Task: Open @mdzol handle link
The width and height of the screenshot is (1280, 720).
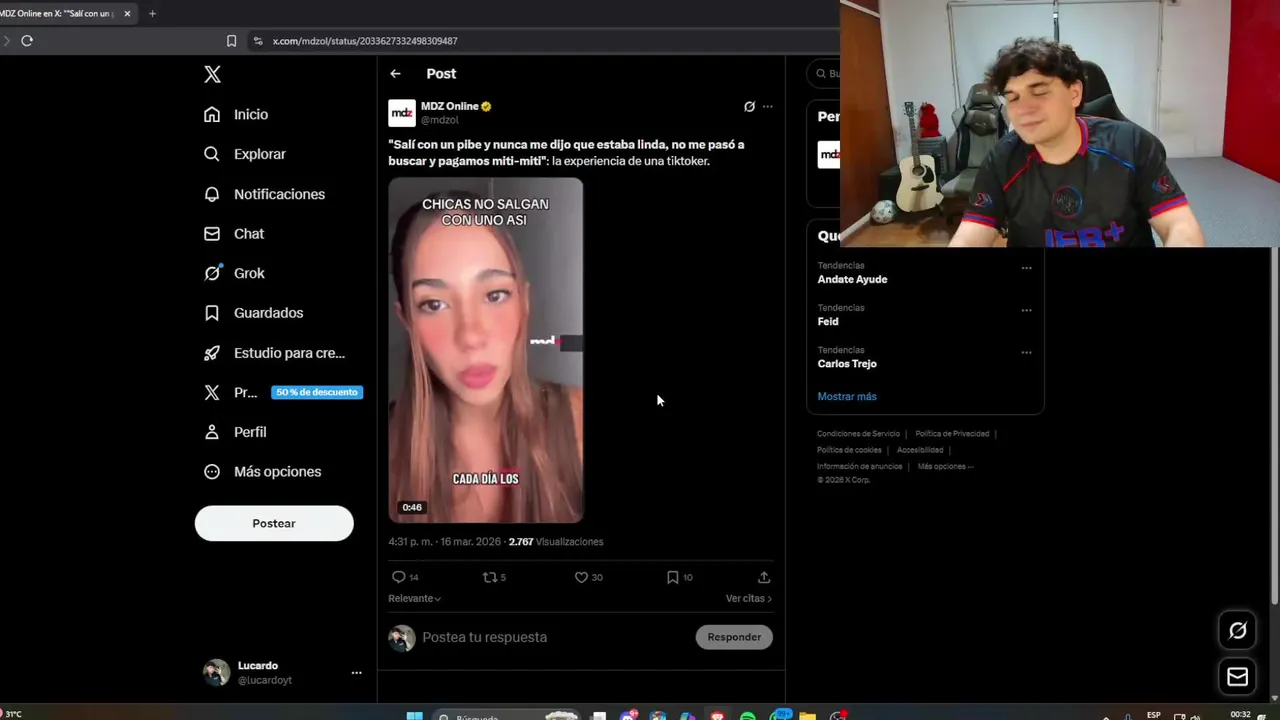Action: (439, 120)
